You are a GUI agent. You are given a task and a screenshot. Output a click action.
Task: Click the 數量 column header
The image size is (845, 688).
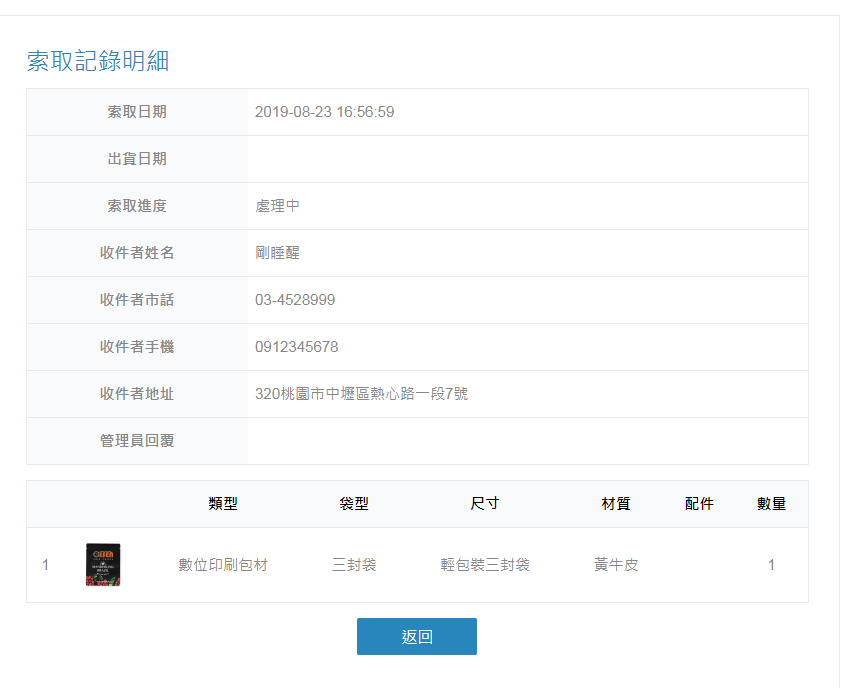(771, 504)
